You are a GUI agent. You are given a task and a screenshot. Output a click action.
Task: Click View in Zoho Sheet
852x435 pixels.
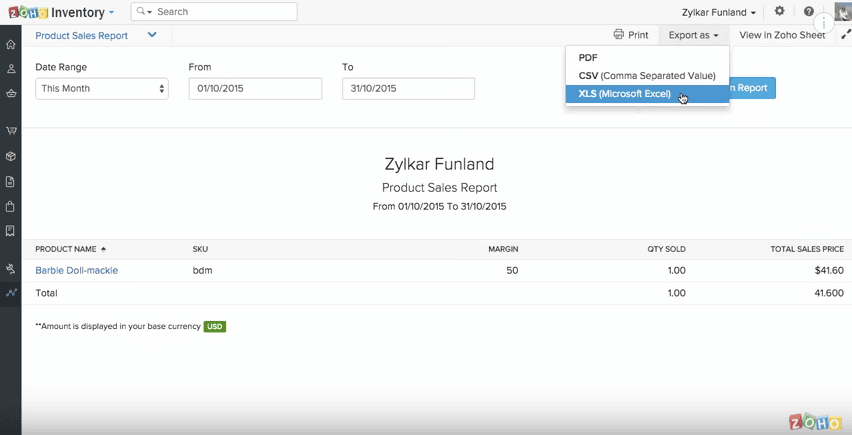coord(782,35)
